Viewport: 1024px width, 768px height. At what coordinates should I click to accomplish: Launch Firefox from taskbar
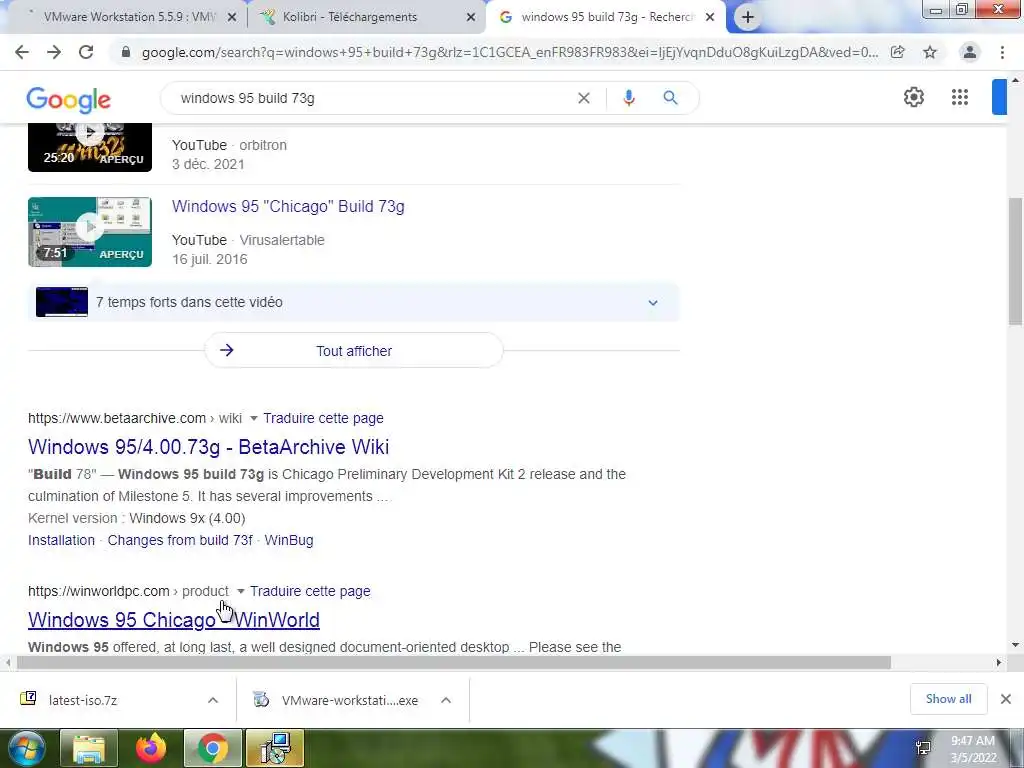pyautogui.click(x=151, y=748)
